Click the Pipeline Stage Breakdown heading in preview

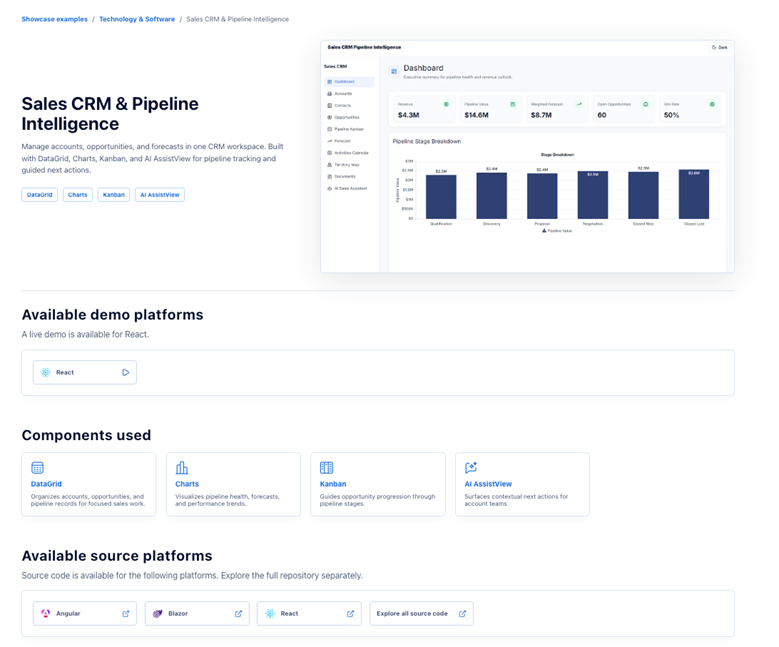(x=427, y=142)
